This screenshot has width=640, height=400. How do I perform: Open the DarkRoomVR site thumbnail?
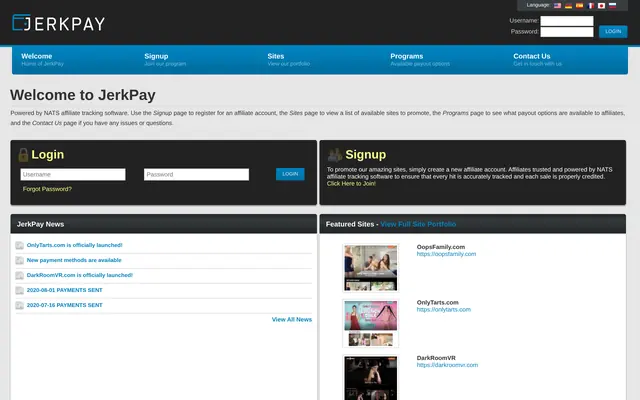(x=371, y=378)
